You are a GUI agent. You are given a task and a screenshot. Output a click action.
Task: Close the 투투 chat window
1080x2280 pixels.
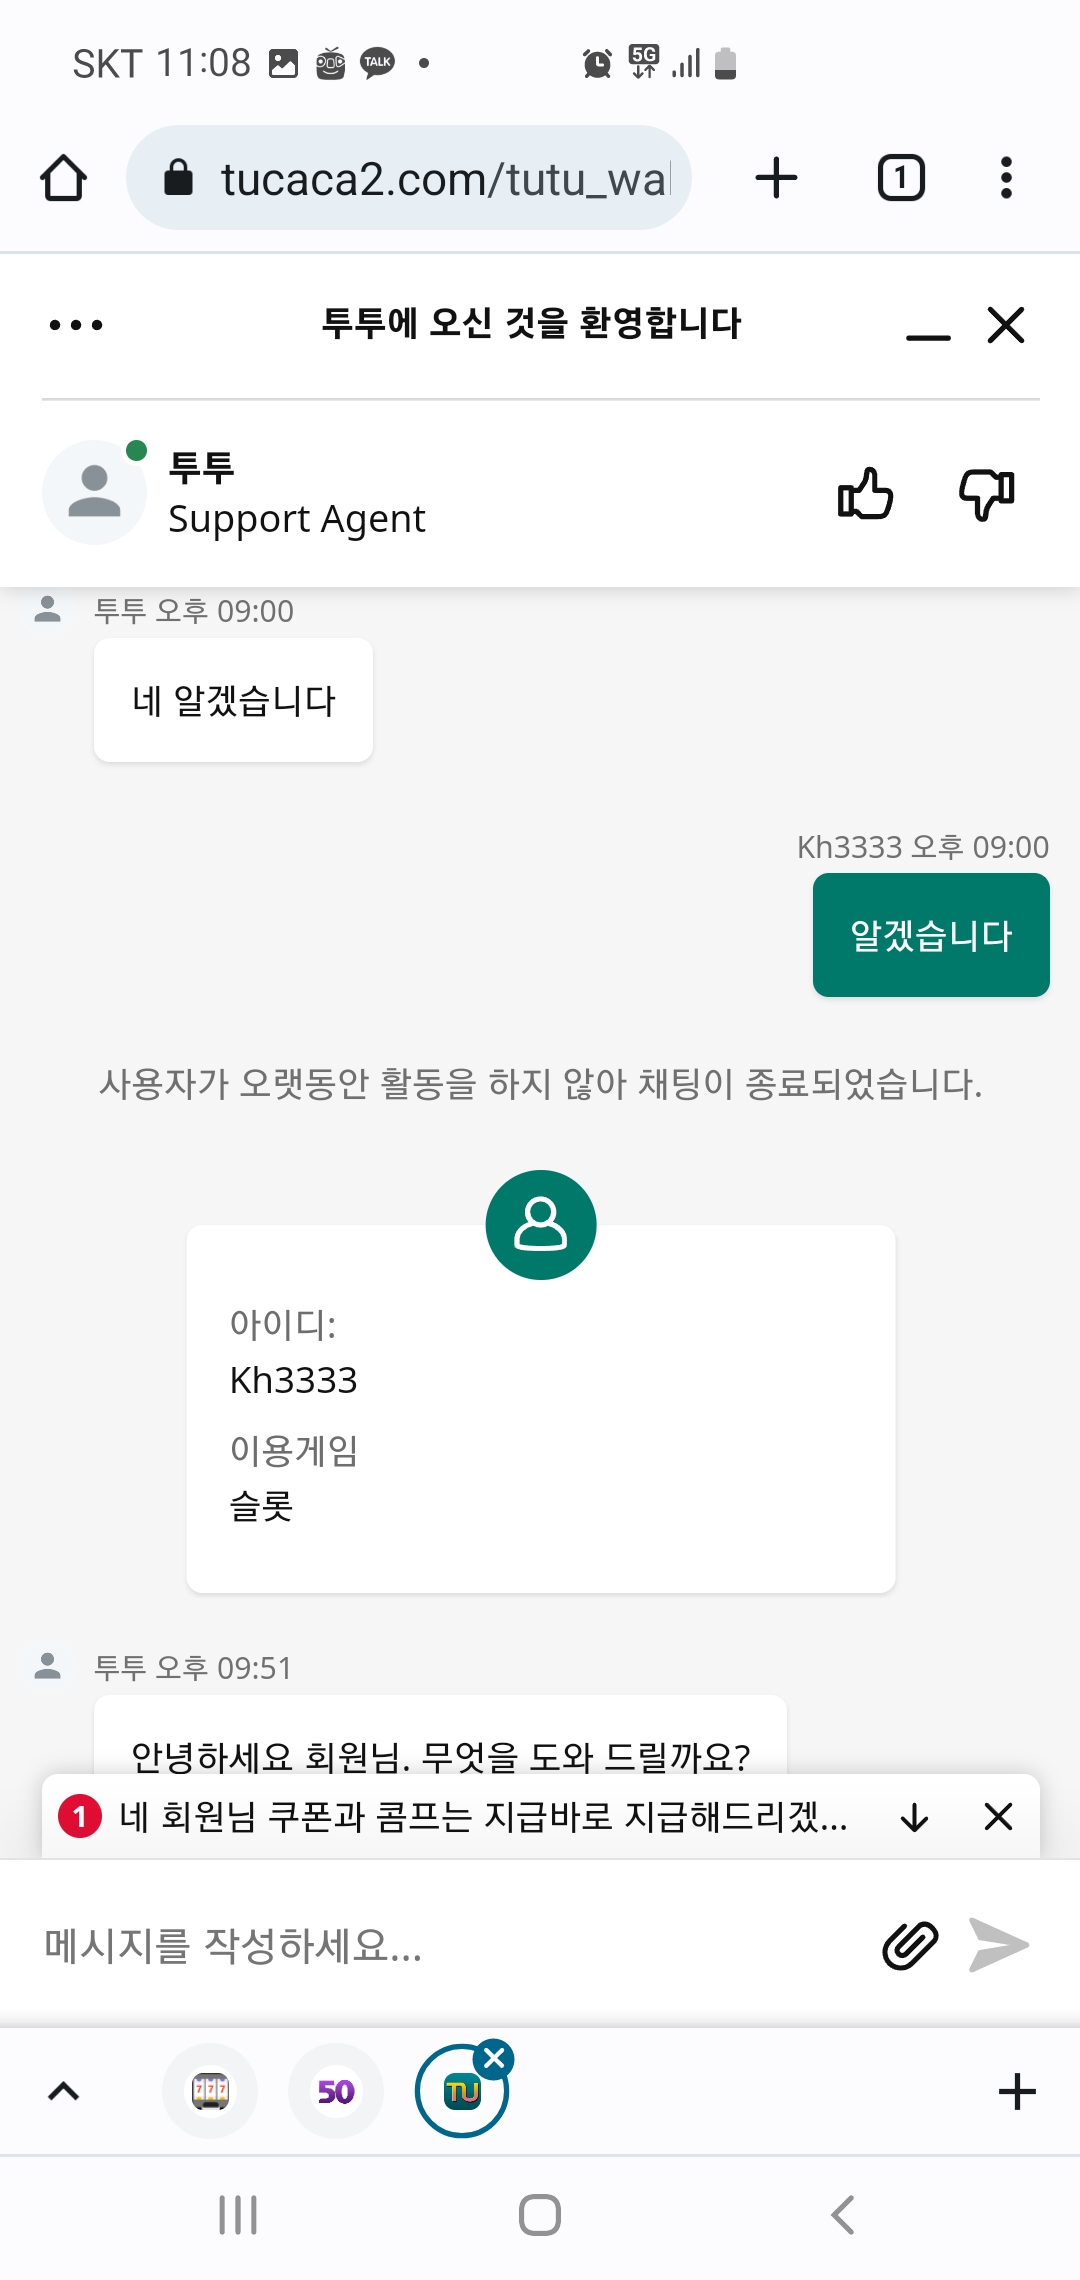pyautogui.click(x=1006, y=325)
